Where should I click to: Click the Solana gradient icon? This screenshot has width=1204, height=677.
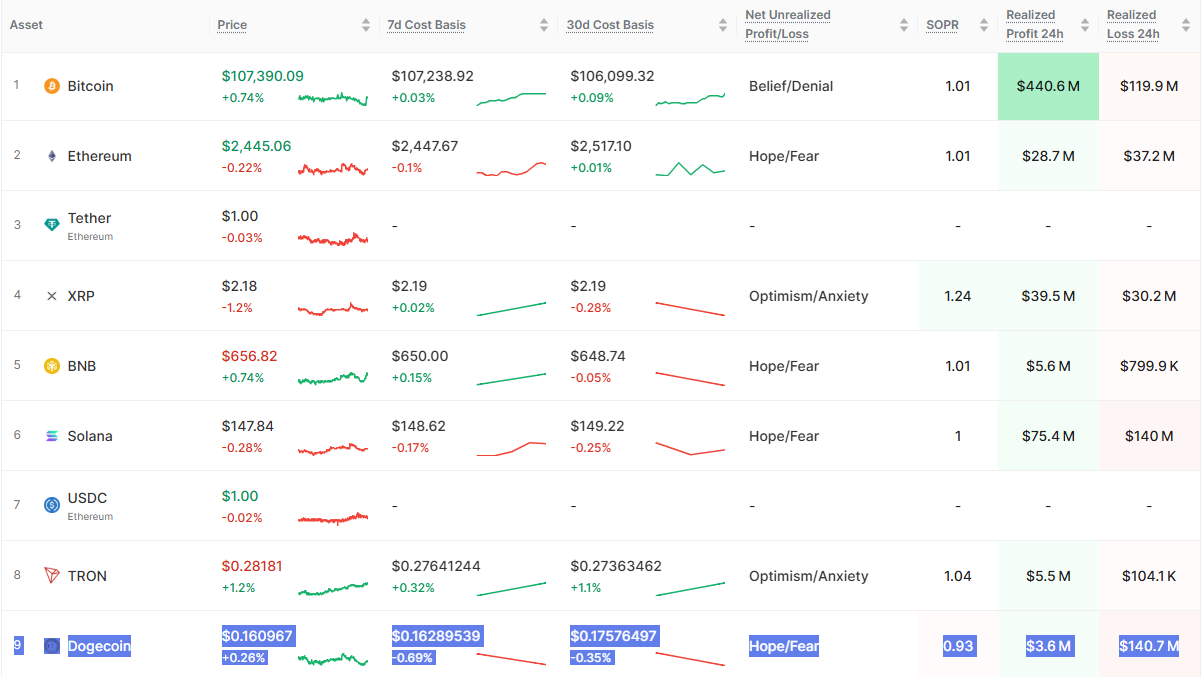51,436
